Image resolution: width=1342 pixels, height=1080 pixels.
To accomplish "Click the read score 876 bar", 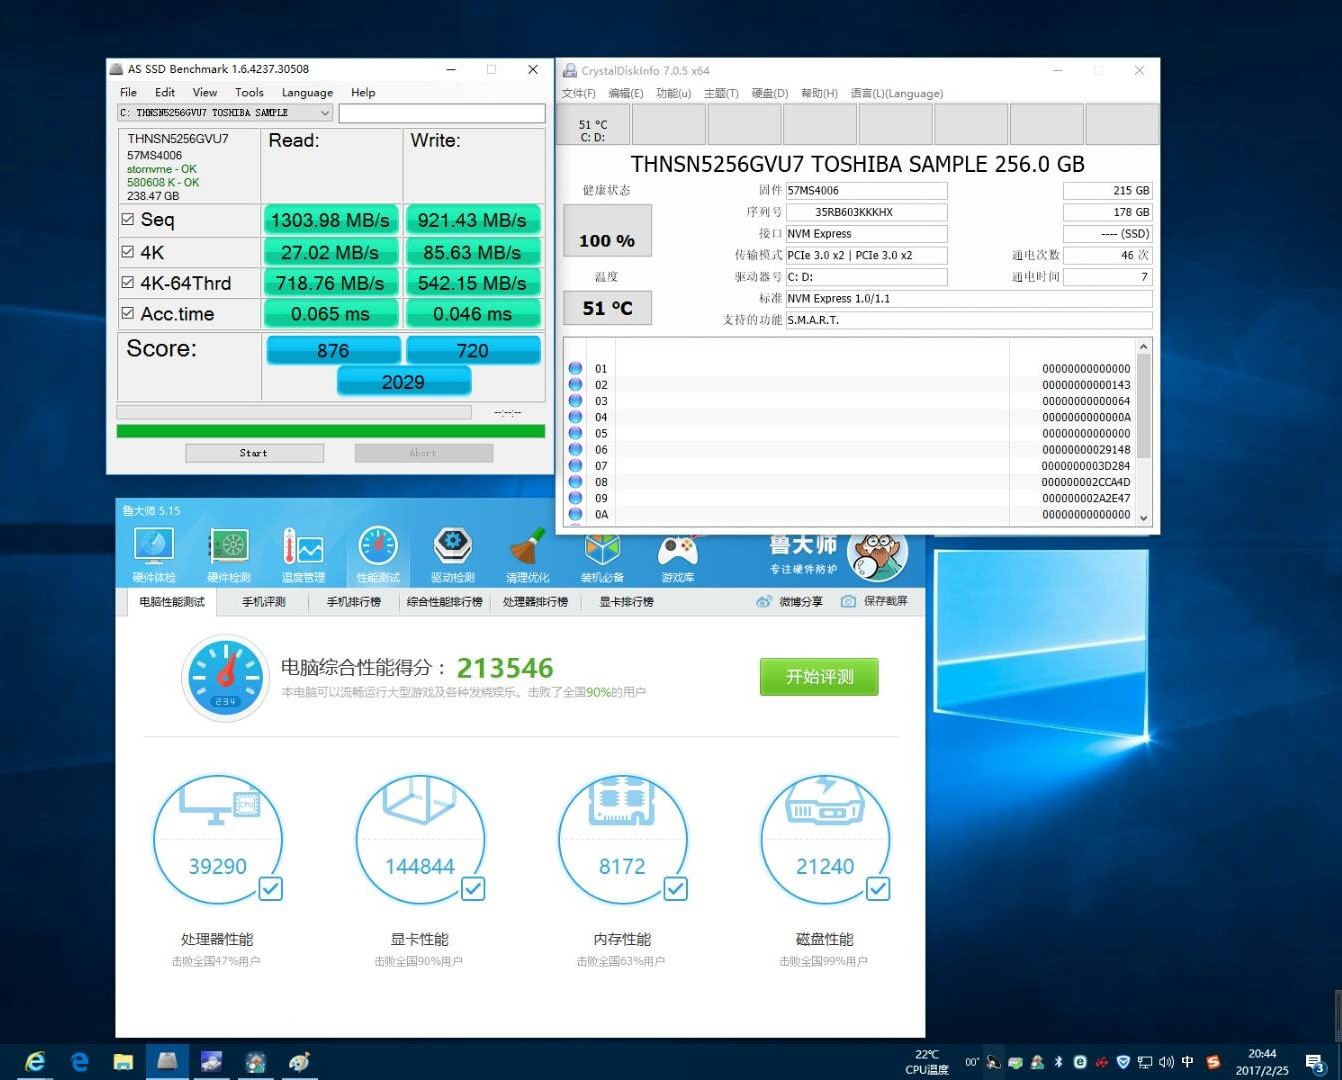I will tap(333, 350).
